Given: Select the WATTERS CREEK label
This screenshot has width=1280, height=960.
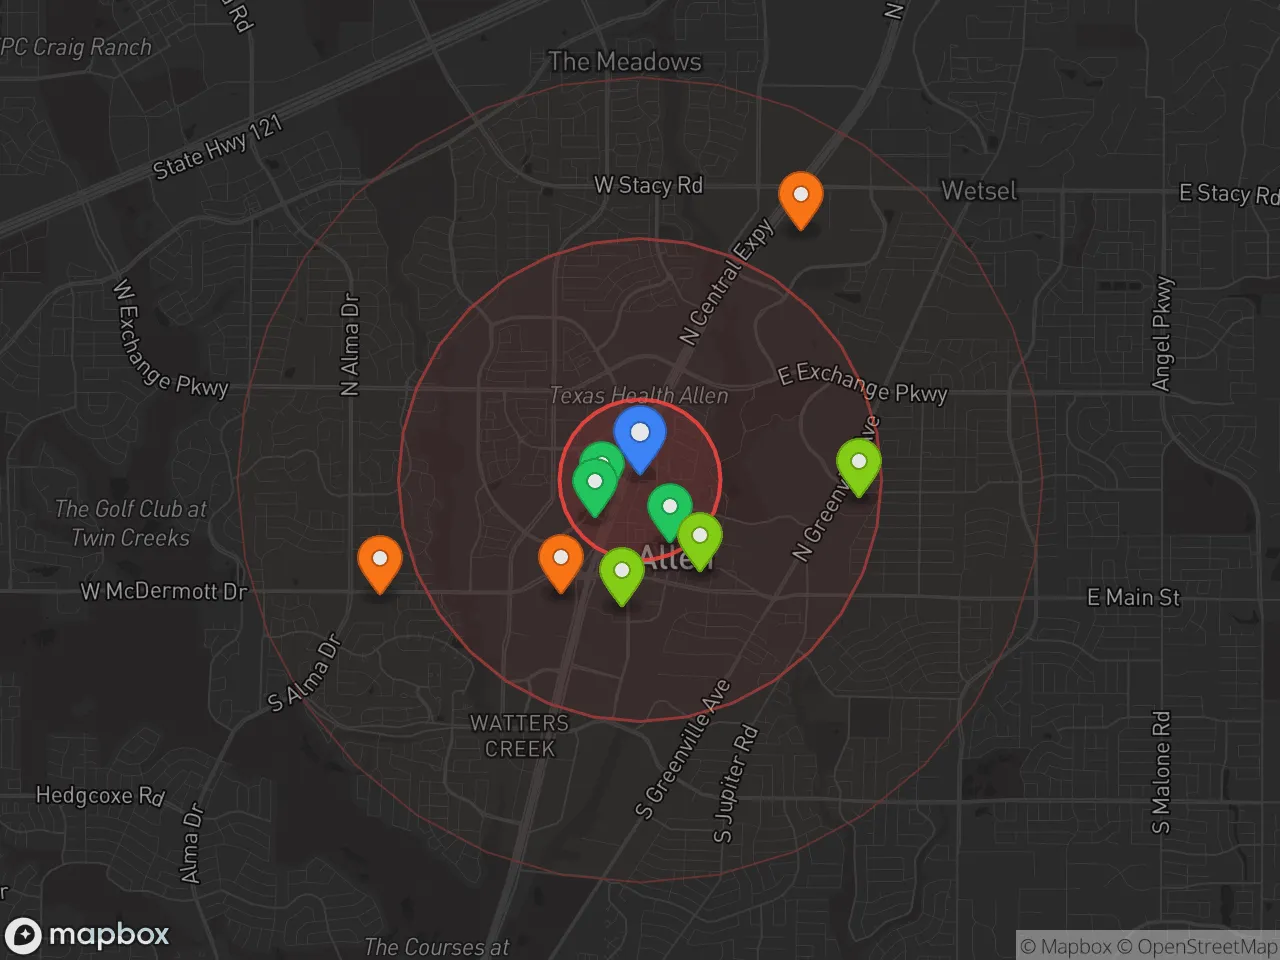Looking at the screenshot, I should 519,735.
